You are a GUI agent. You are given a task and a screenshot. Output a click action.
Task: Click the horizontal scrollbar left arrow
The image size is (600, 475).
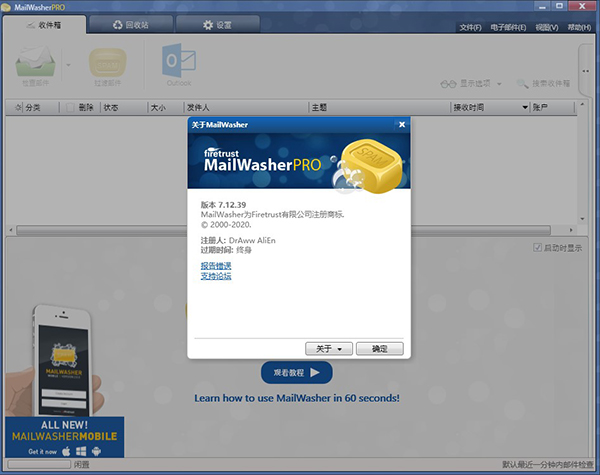coord(11,230)
